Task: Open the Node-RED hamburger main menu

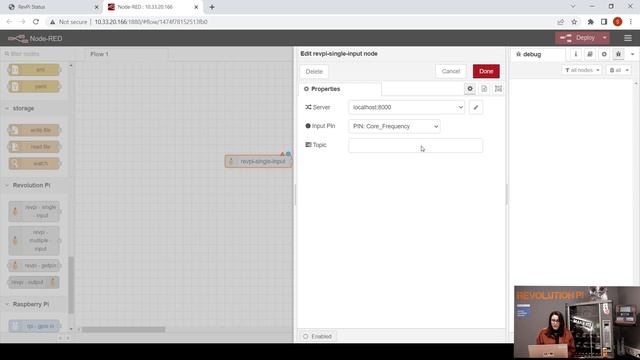Action: [x=628, y=38]
